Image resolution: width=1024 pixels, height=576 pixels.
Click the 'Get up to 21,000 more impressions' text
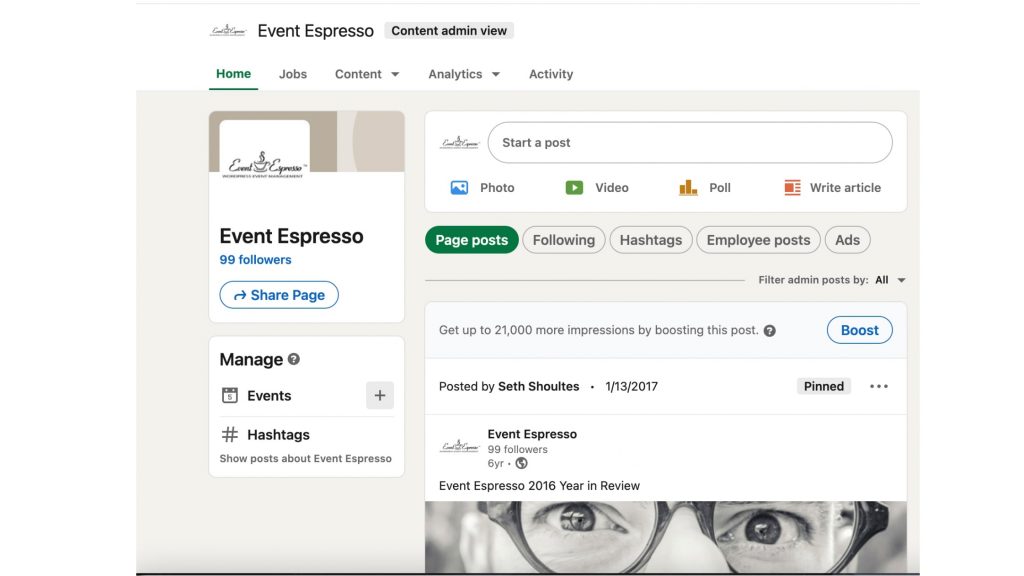[x=599, y=330]
